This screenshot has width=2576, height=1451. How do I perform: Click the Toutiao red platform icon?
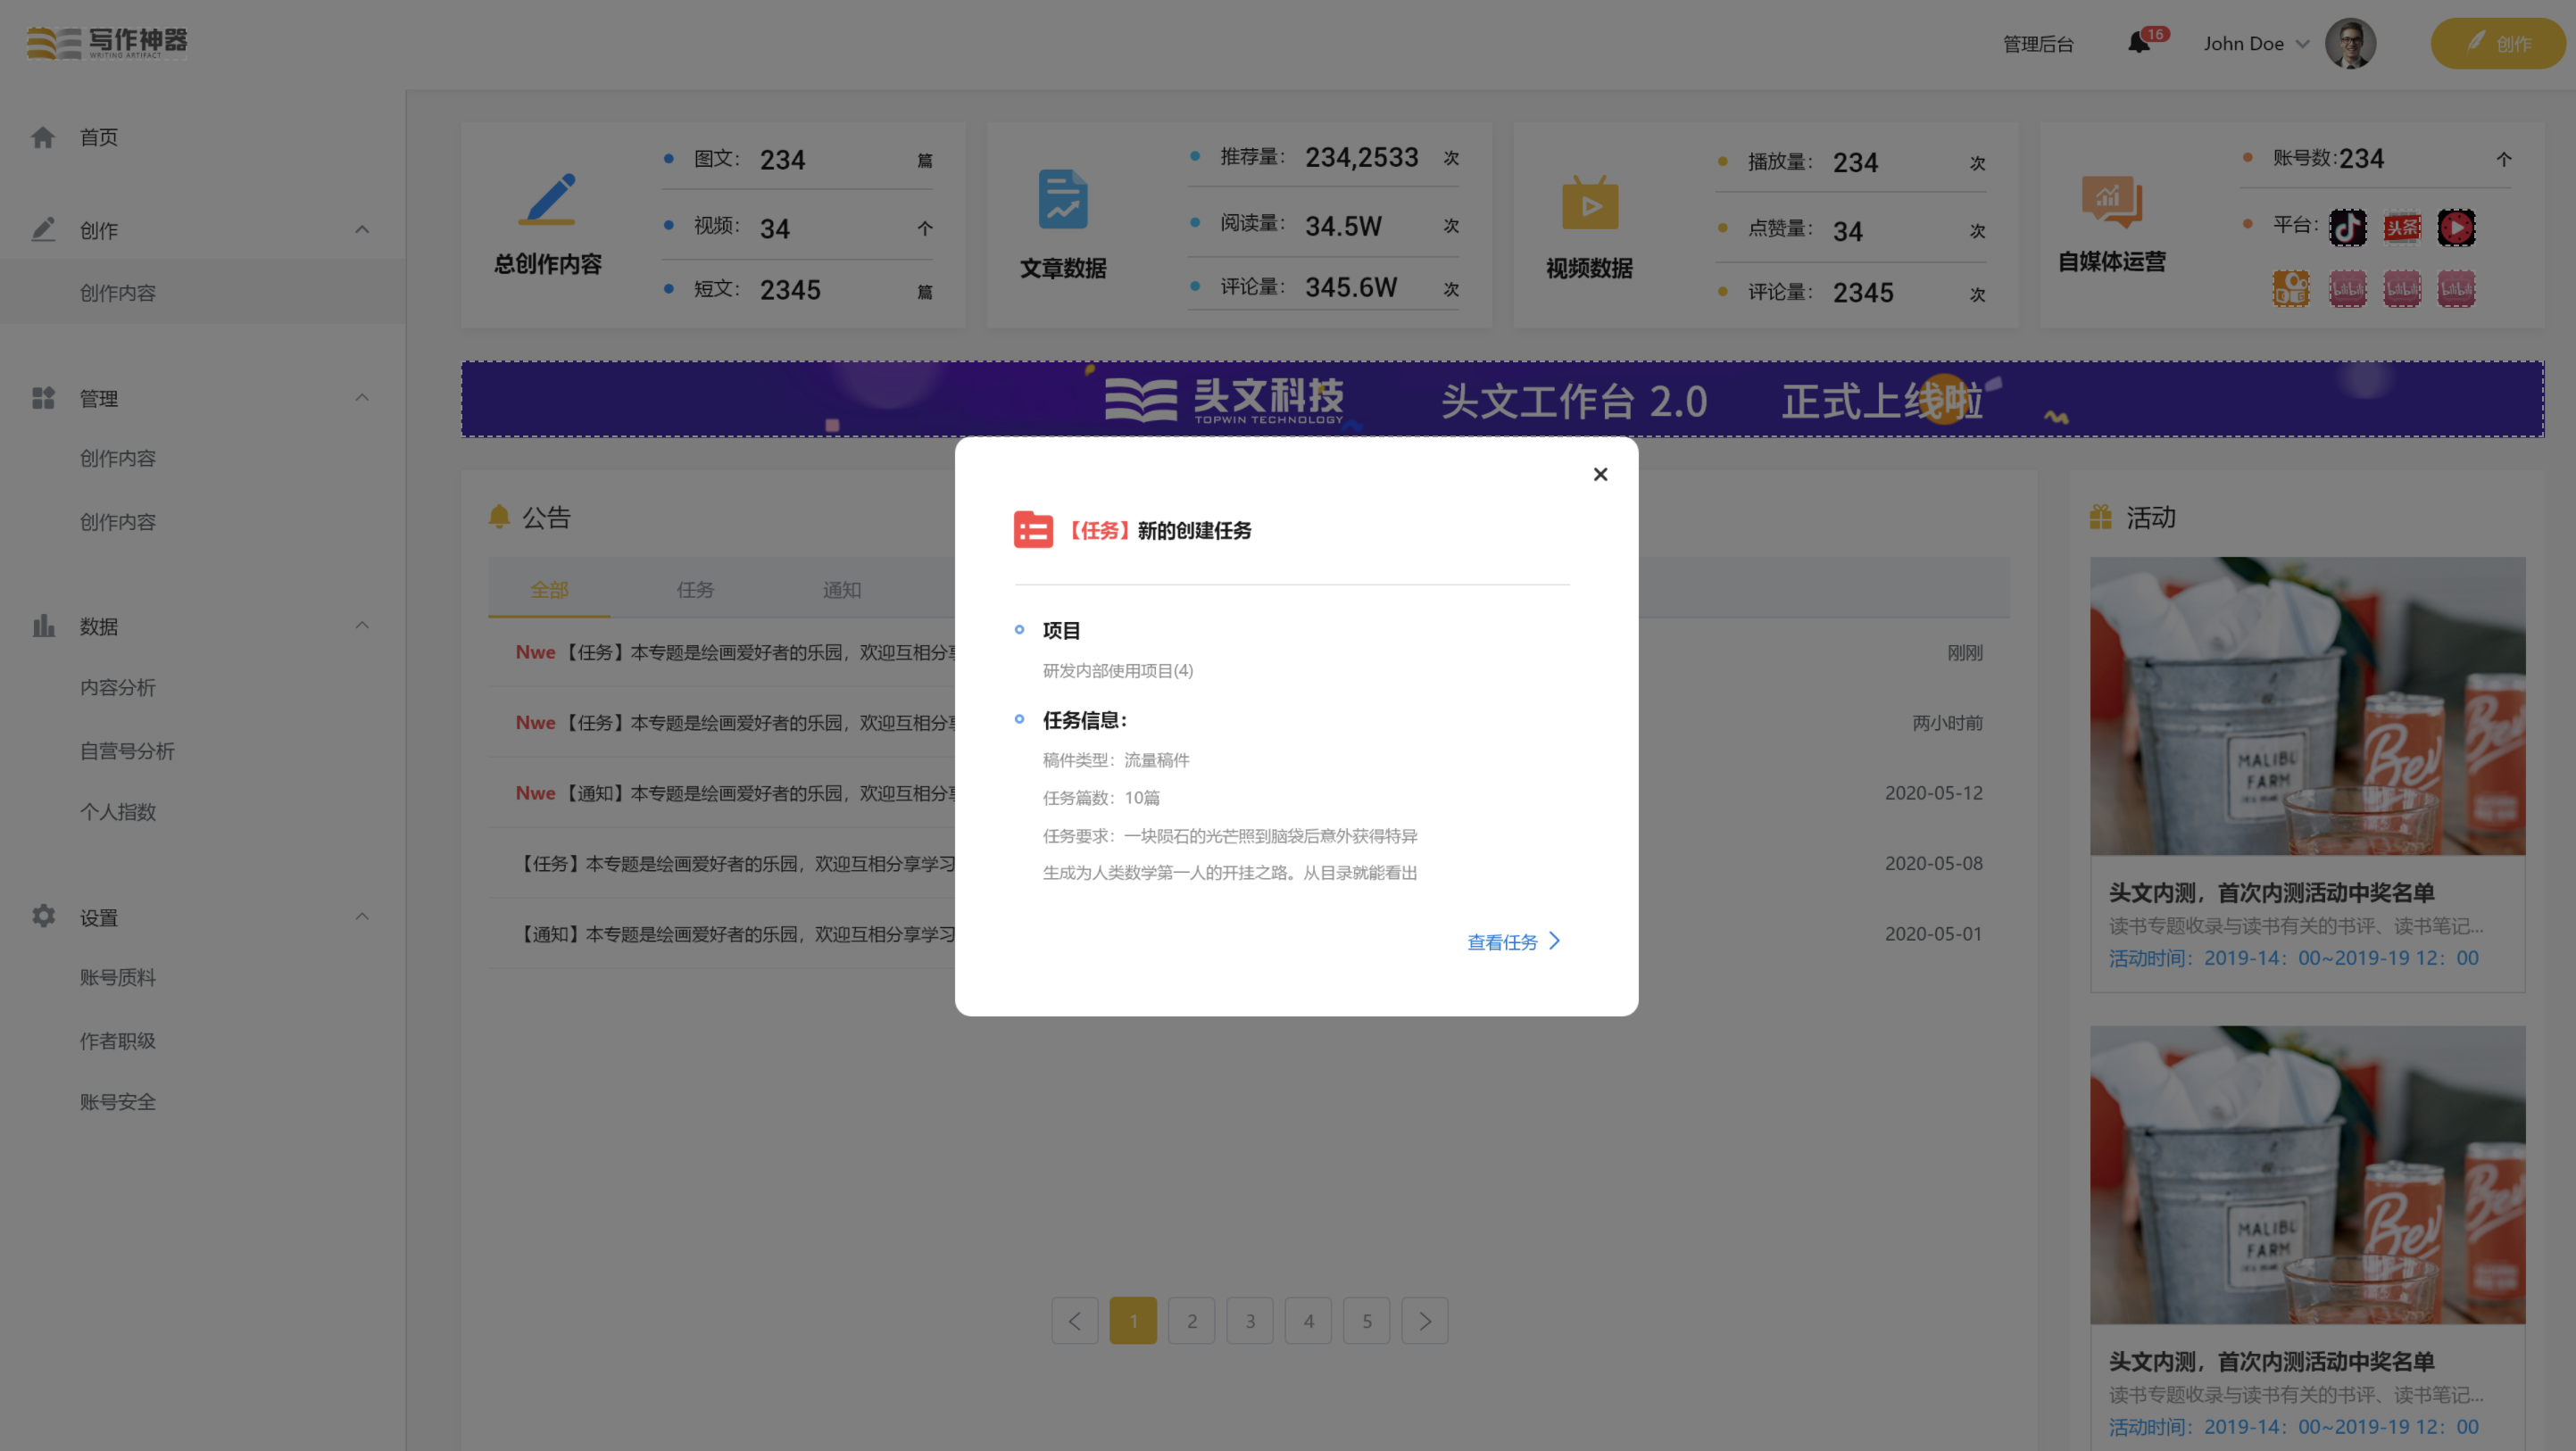point(2402,227)
